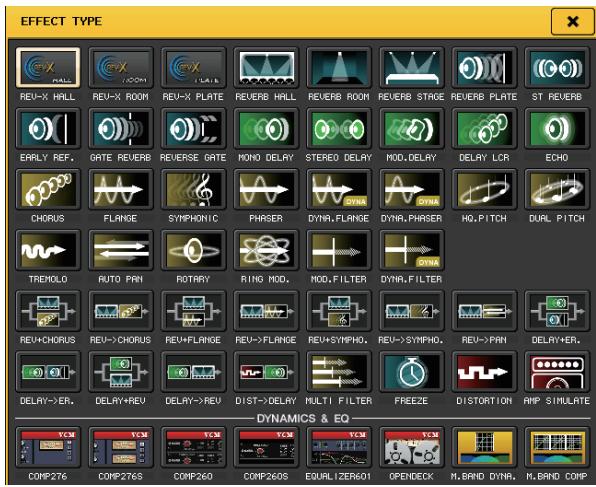Select the REV-X HALL effect
596x487 pixels.
tap(48, 68)
